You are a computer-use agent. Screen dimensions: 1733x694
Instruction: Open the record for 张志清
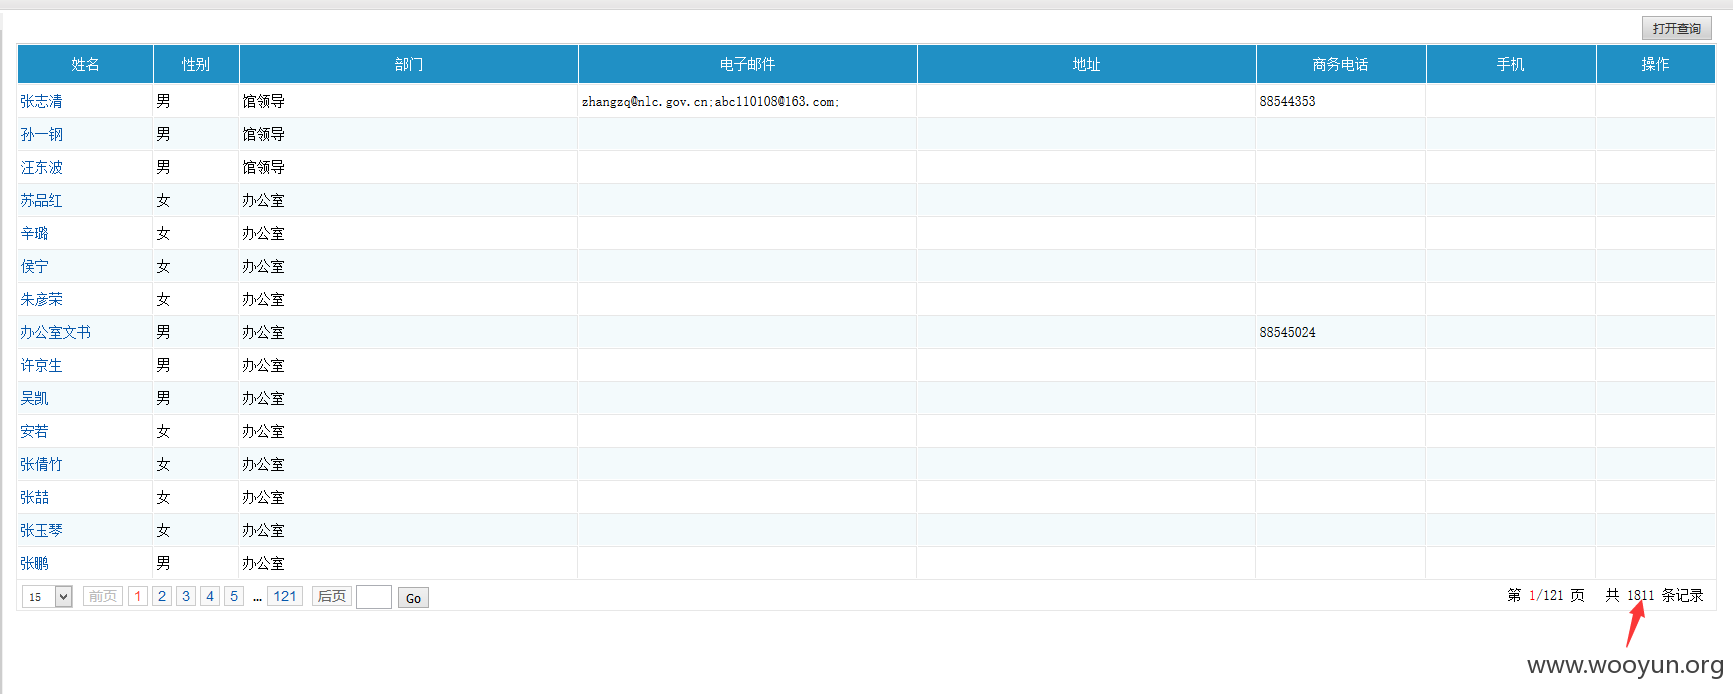41,101
